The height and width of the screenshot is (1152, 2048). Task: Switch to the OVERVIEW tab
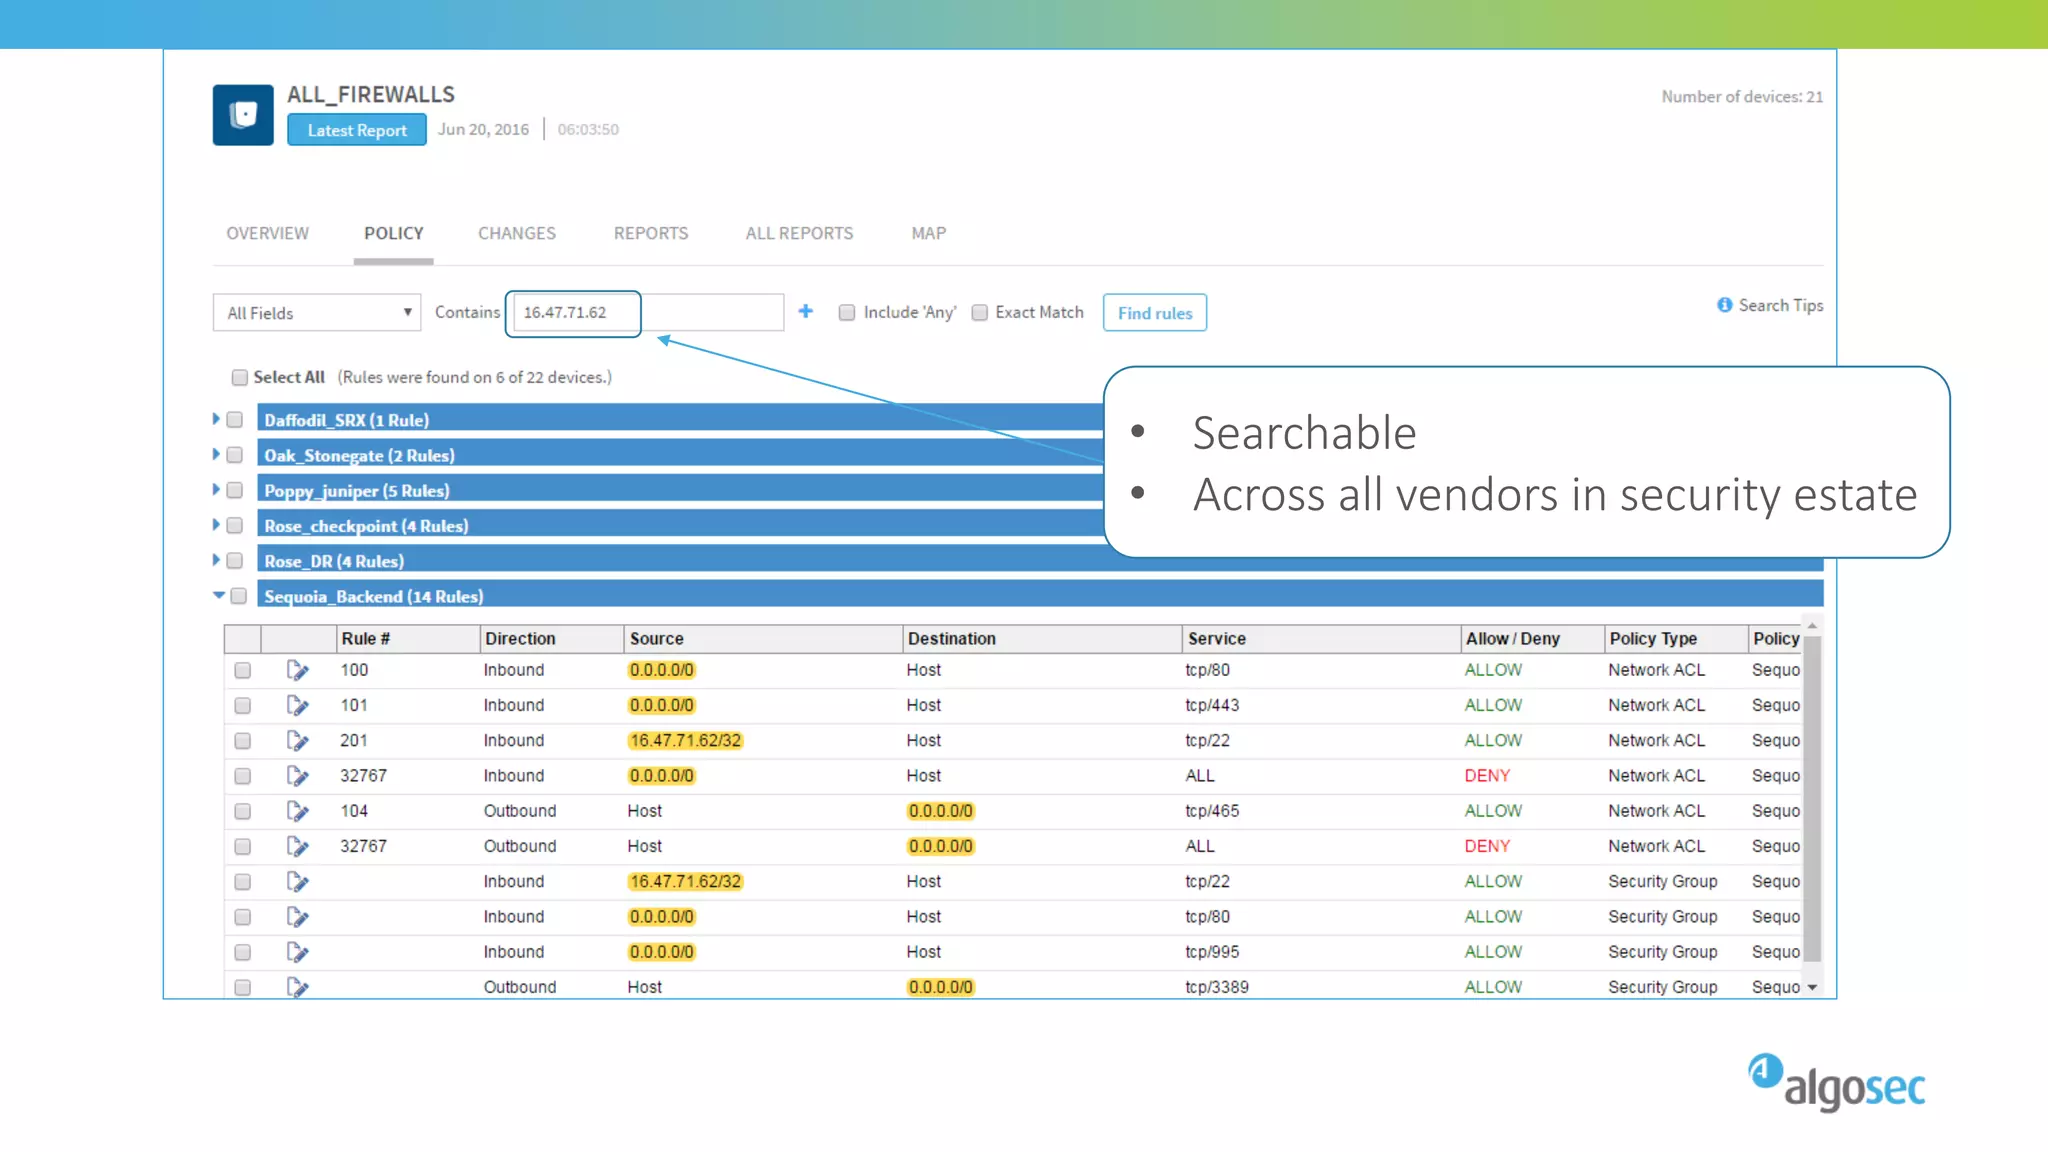click(267, 233)
